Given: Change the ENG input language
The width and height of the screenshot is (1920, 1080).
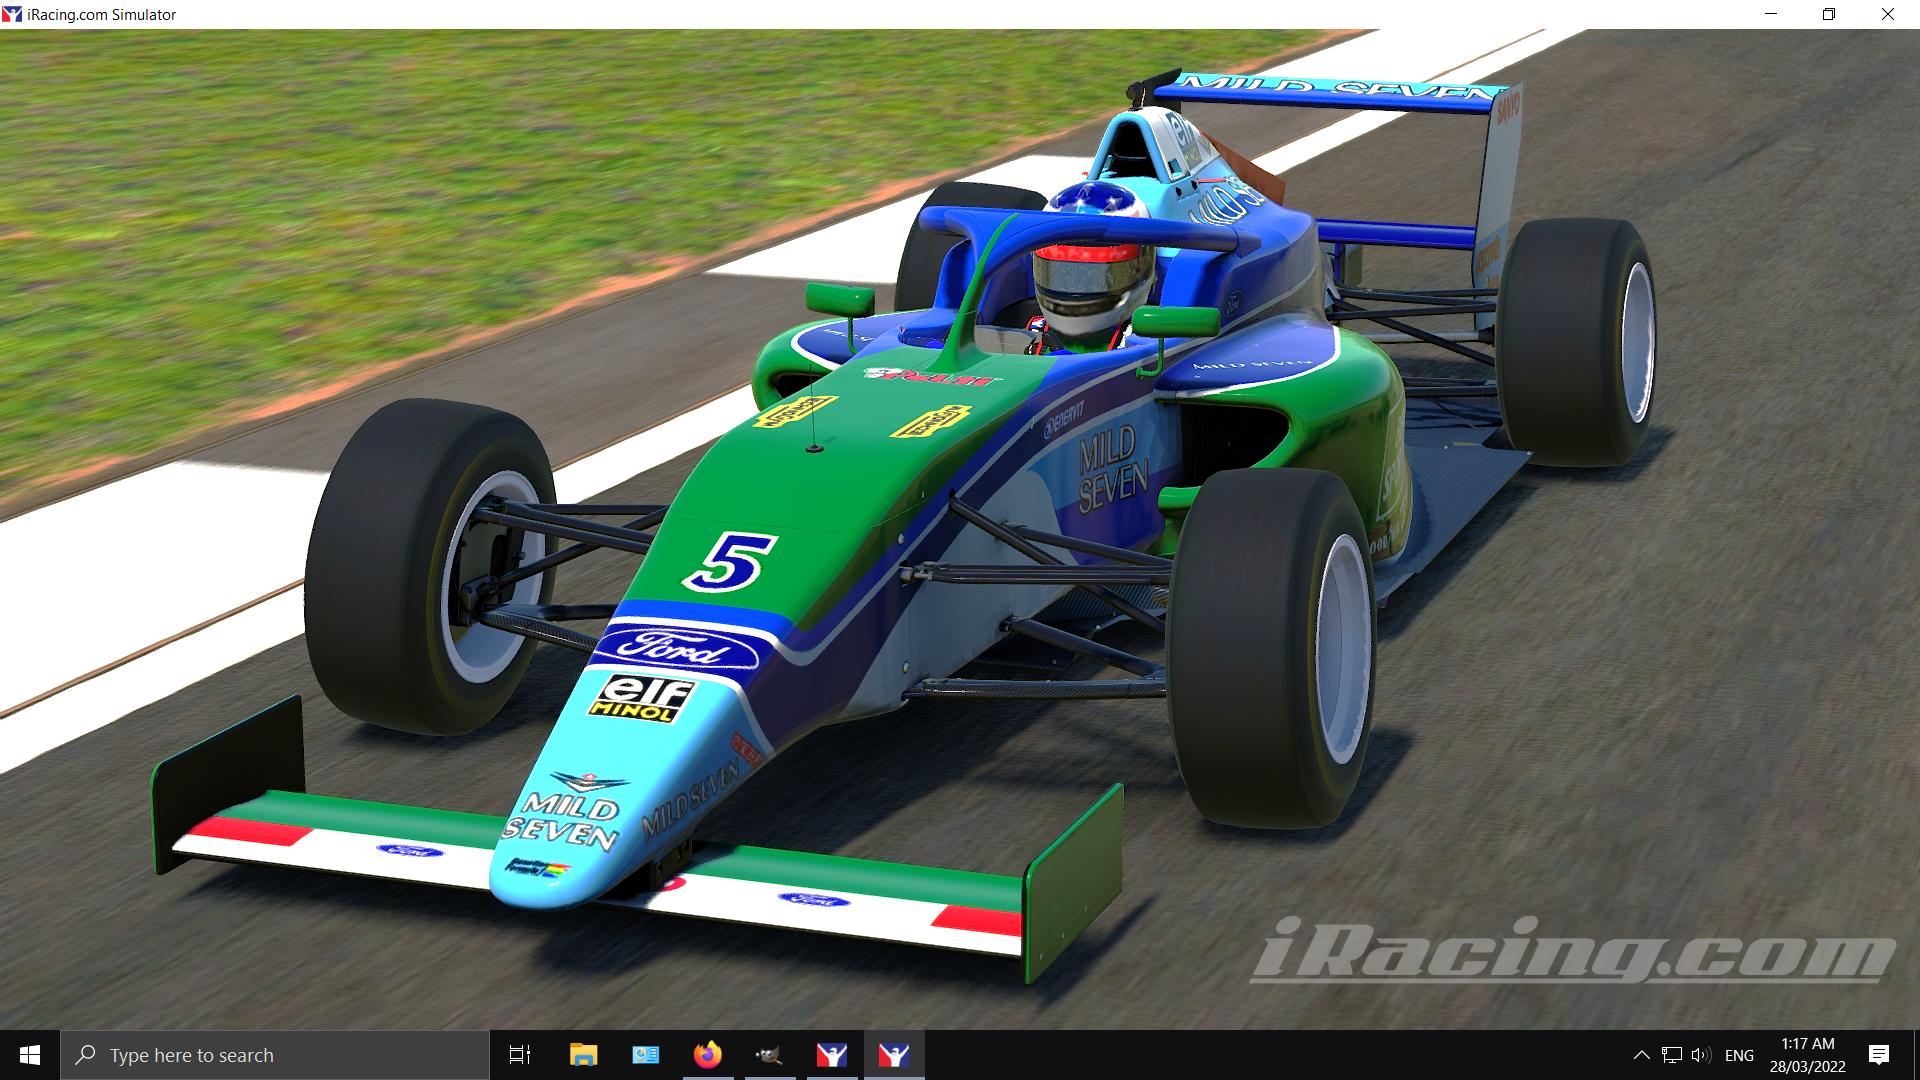Looking at the screenshot, I should click(x=1739, y=1055).
